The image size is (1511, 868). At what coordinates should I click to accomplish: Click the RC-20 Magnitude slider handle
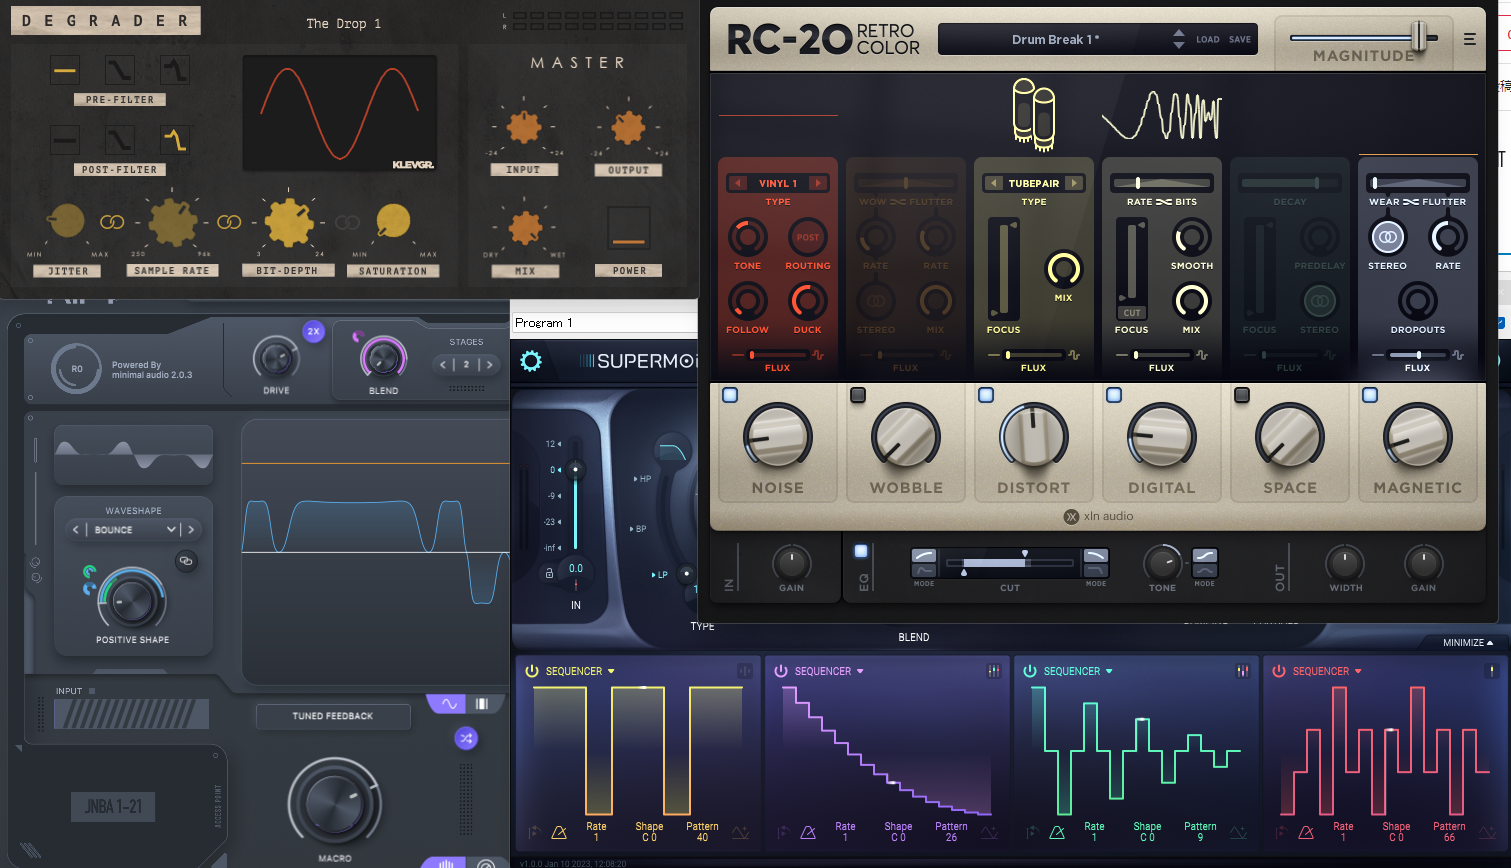(x=1419, y=37)
